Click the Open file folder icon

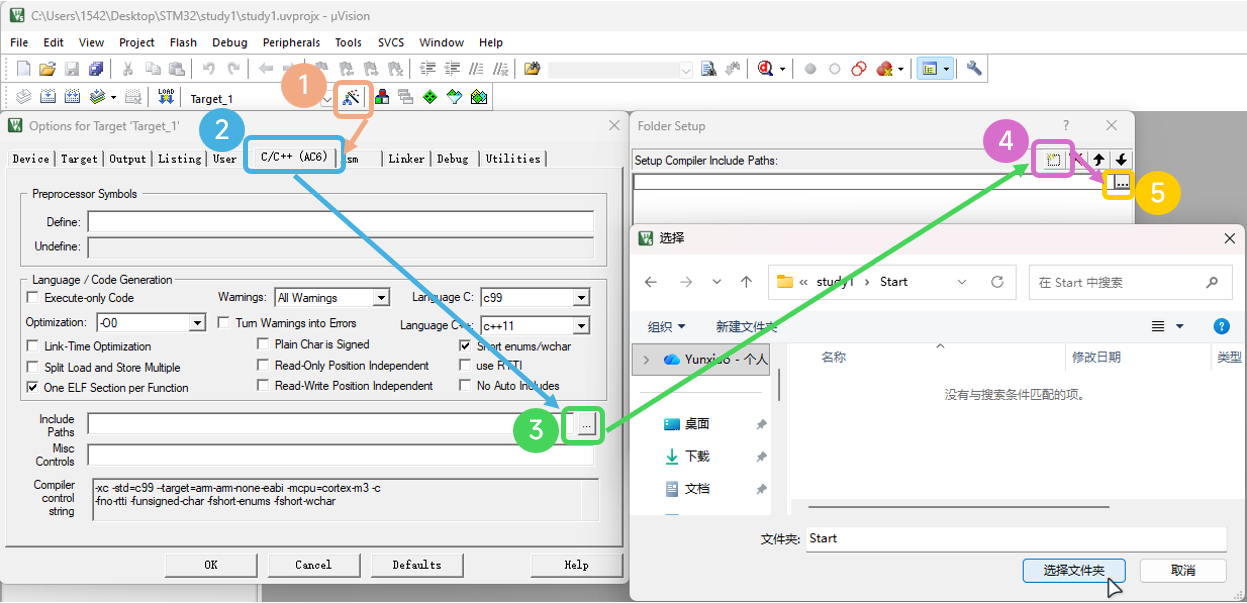click(x=47, y=69)
